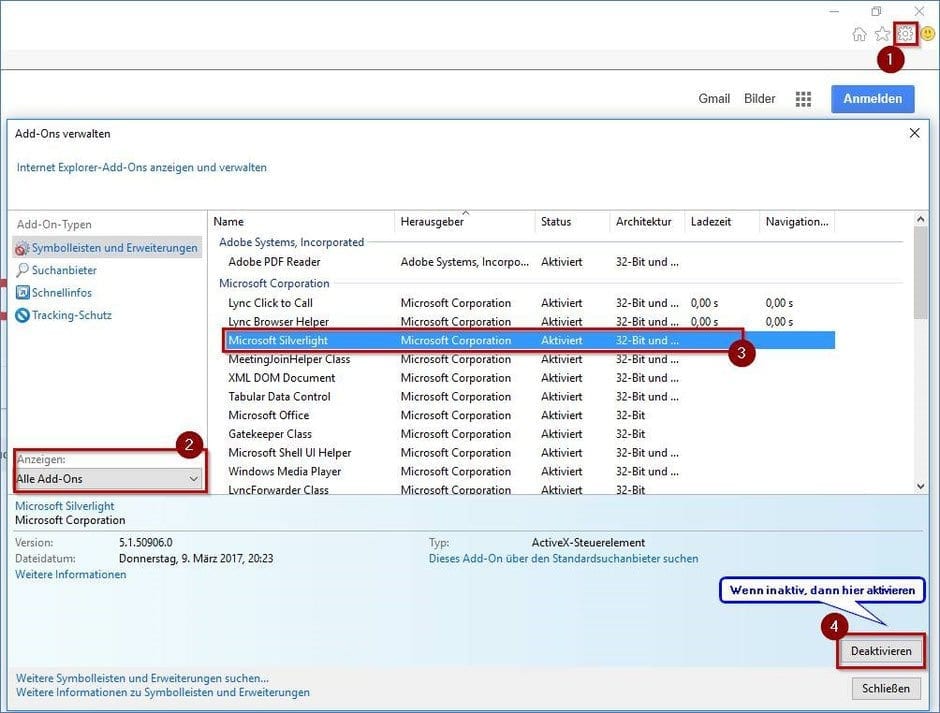Open Weitere Informationen zu Symbolleisten und Erweiterungen

pos(162,692)
